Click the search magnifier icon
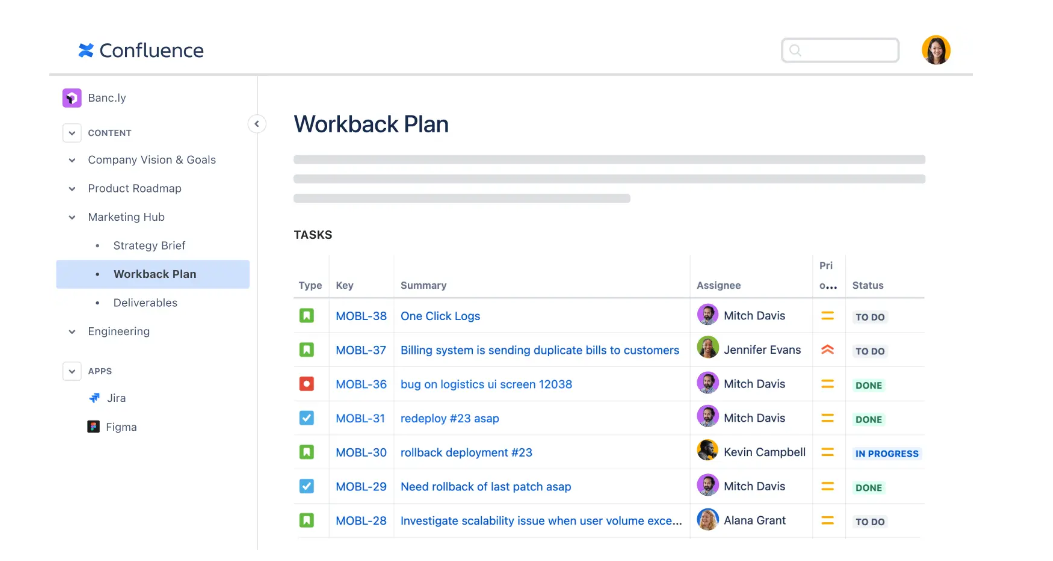Viewport: 1053px width, 561px height. tap(795, 50)
